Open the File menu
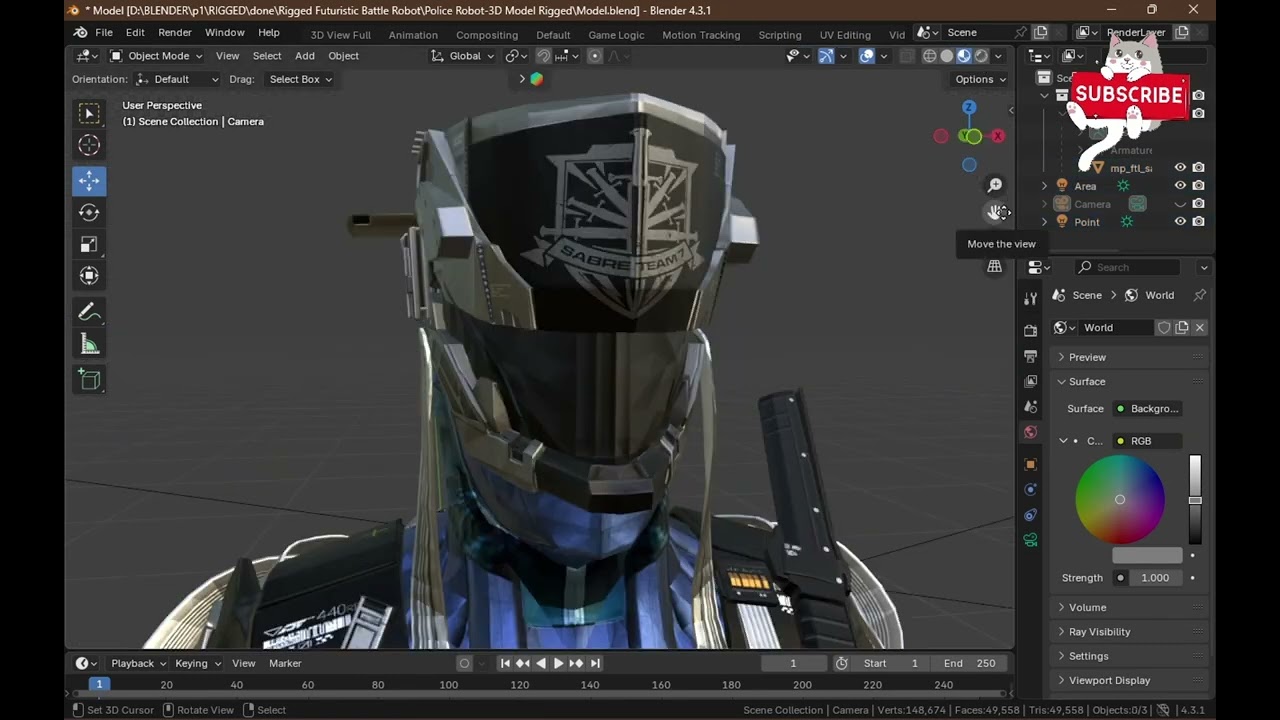This screenshot has height=720, width=1280. [x=104, y=33]
